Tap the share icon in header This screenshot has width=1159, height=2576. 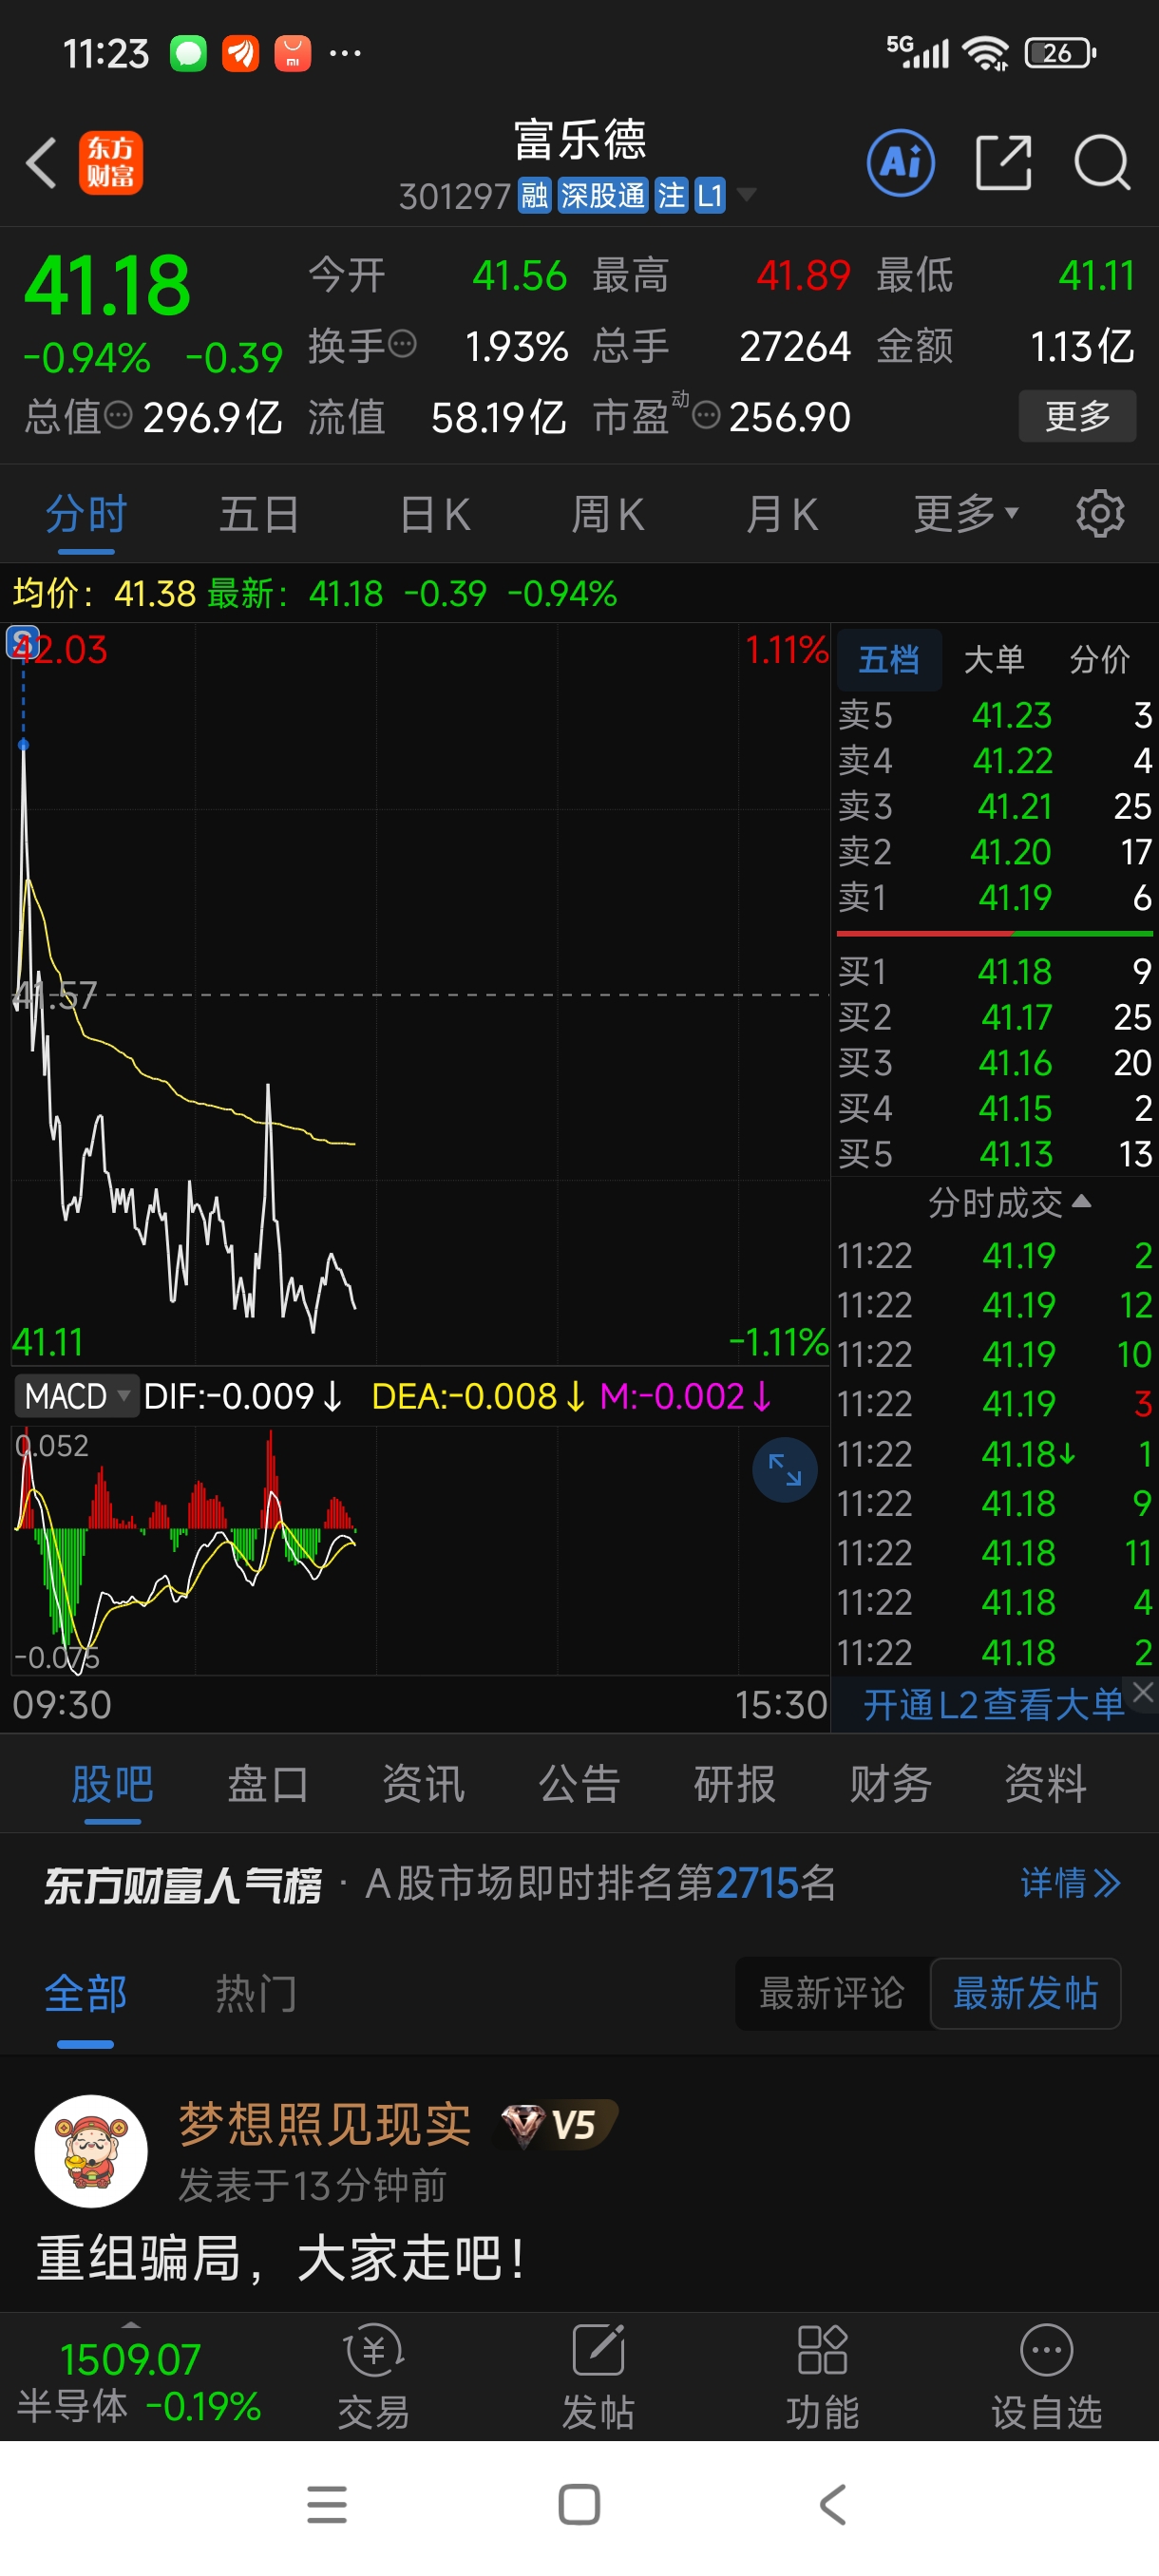coord(1003,162)
